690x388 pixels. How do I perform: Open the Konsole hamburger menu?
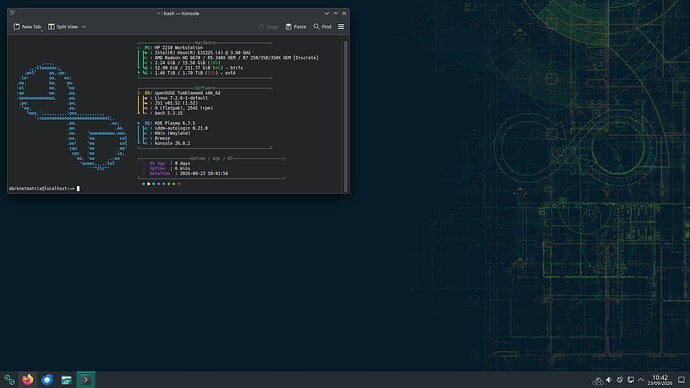pos(341,27)
